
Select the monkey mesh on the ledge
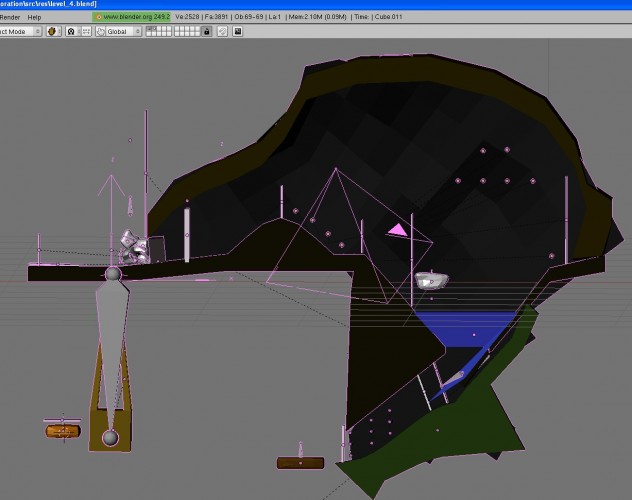[134, 247]
